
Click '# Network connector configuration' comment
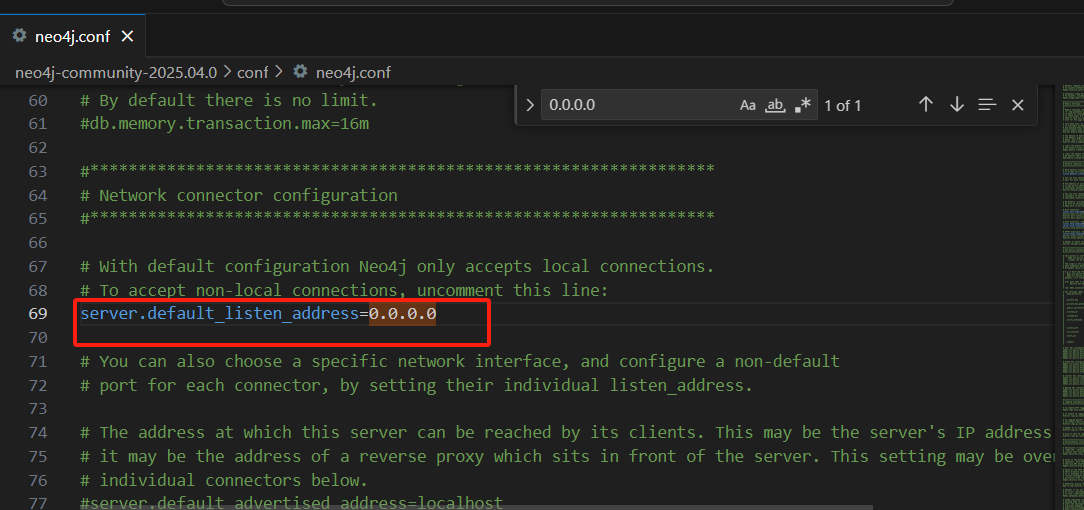239,196
